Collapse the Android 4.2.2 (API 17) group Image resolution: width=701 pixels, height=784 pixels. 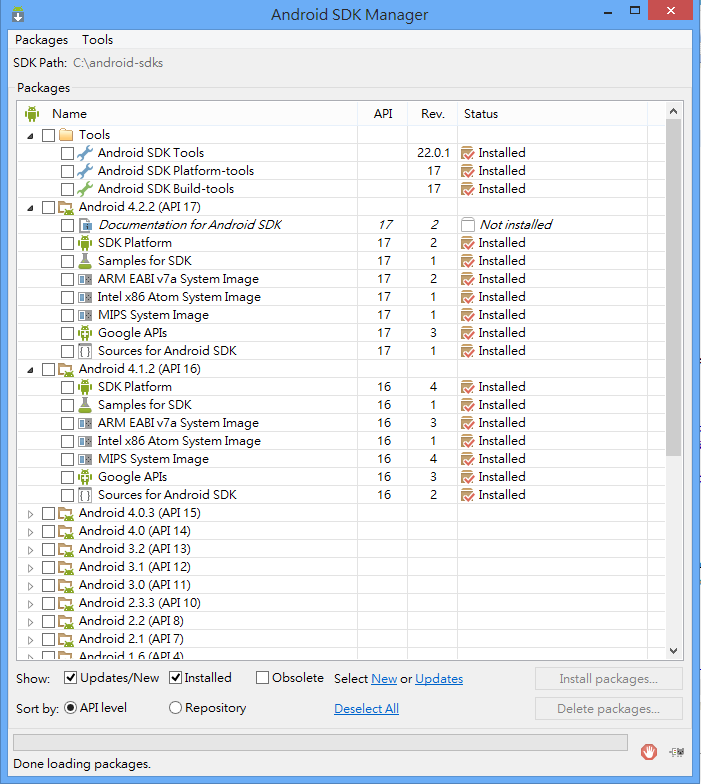coord(30,208)
